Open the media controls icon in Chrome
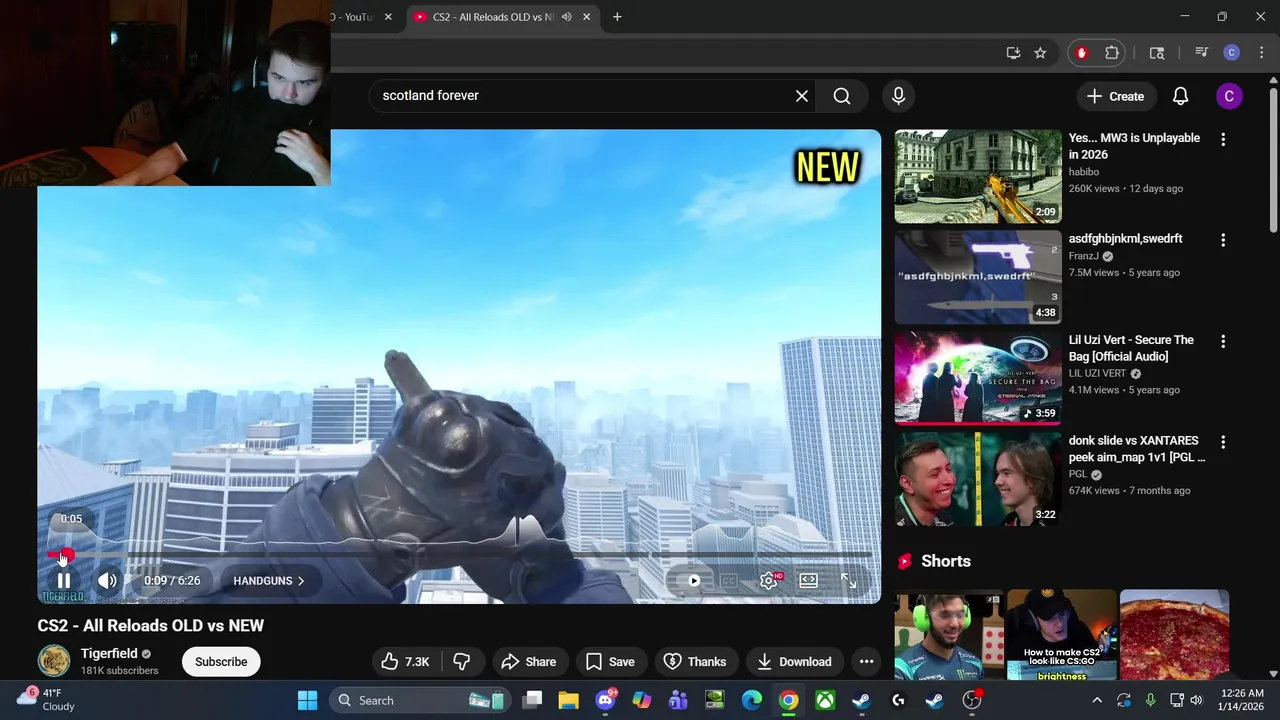This screenshot has width=1280, height=720. 1202,53
